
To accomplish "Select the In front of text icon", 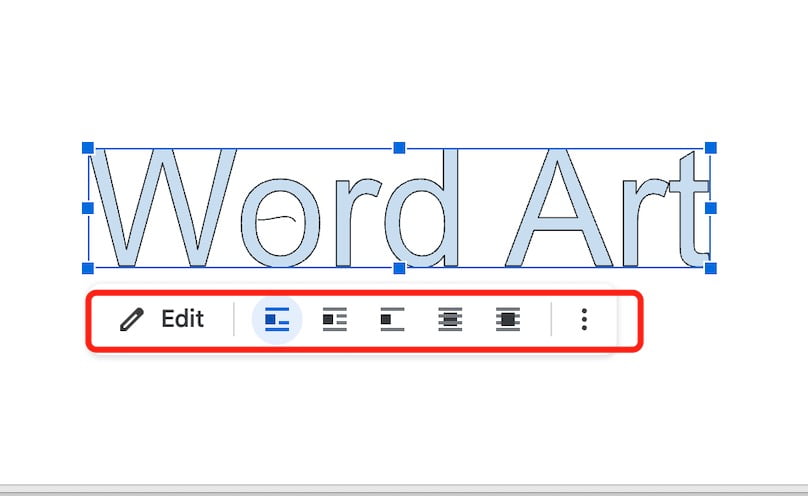I will pos(508,319).
